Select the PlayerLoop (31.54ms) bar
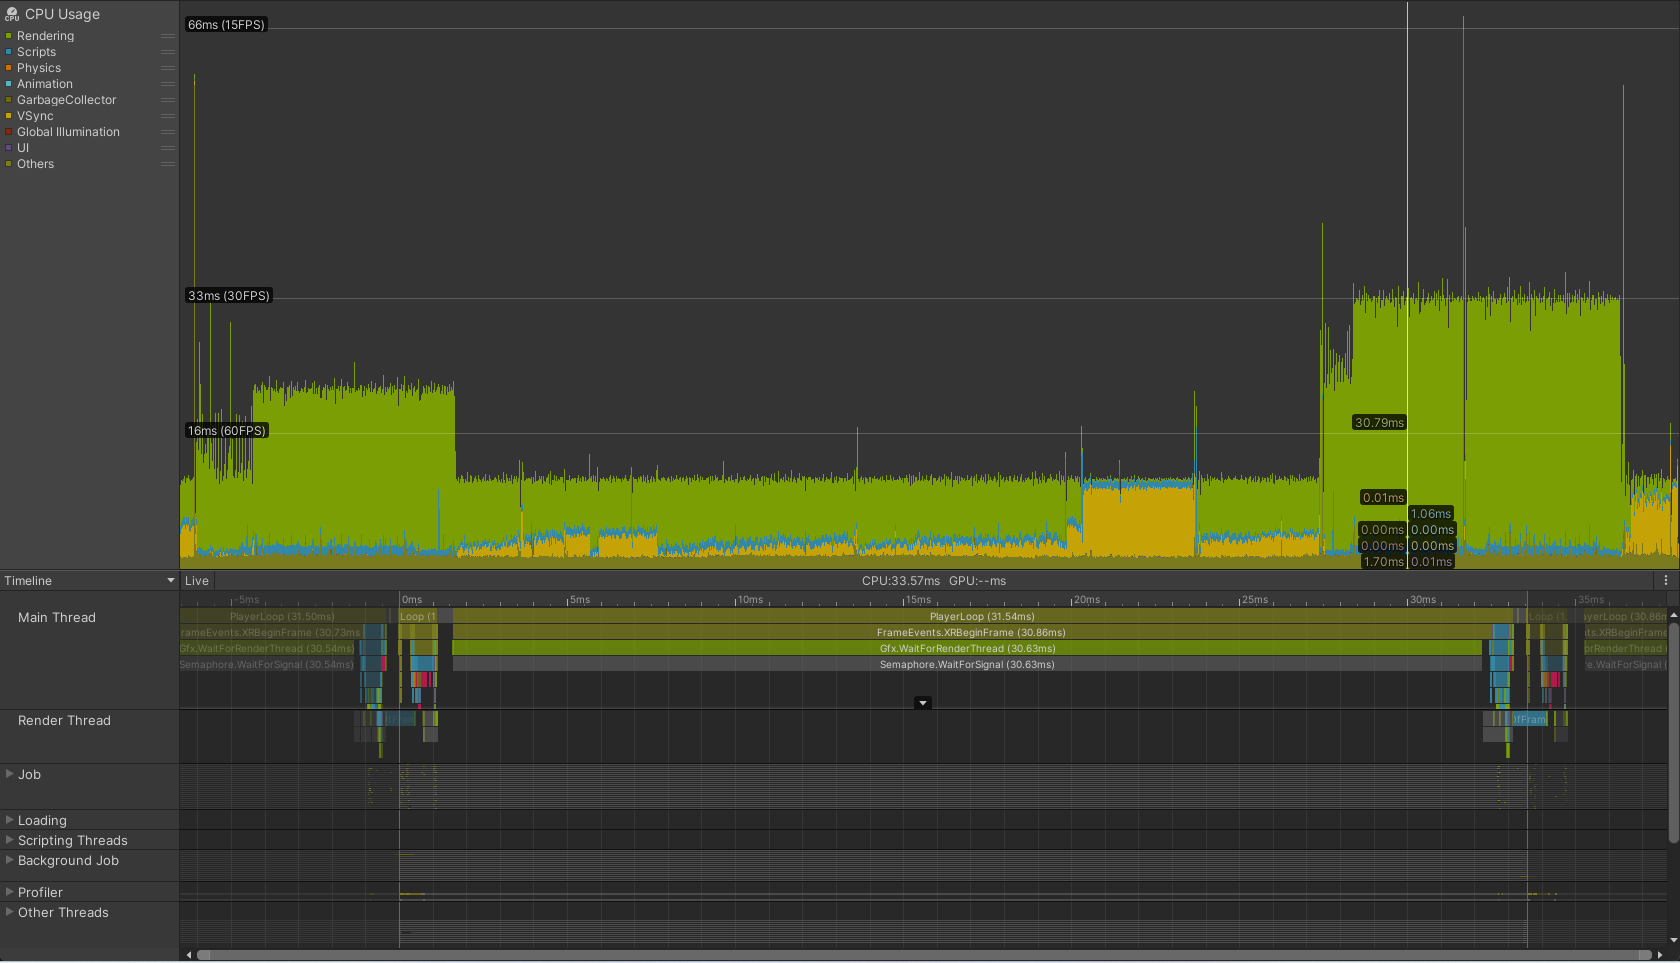This screenshot has height=963, width=1680. click(x=984, y=617)
